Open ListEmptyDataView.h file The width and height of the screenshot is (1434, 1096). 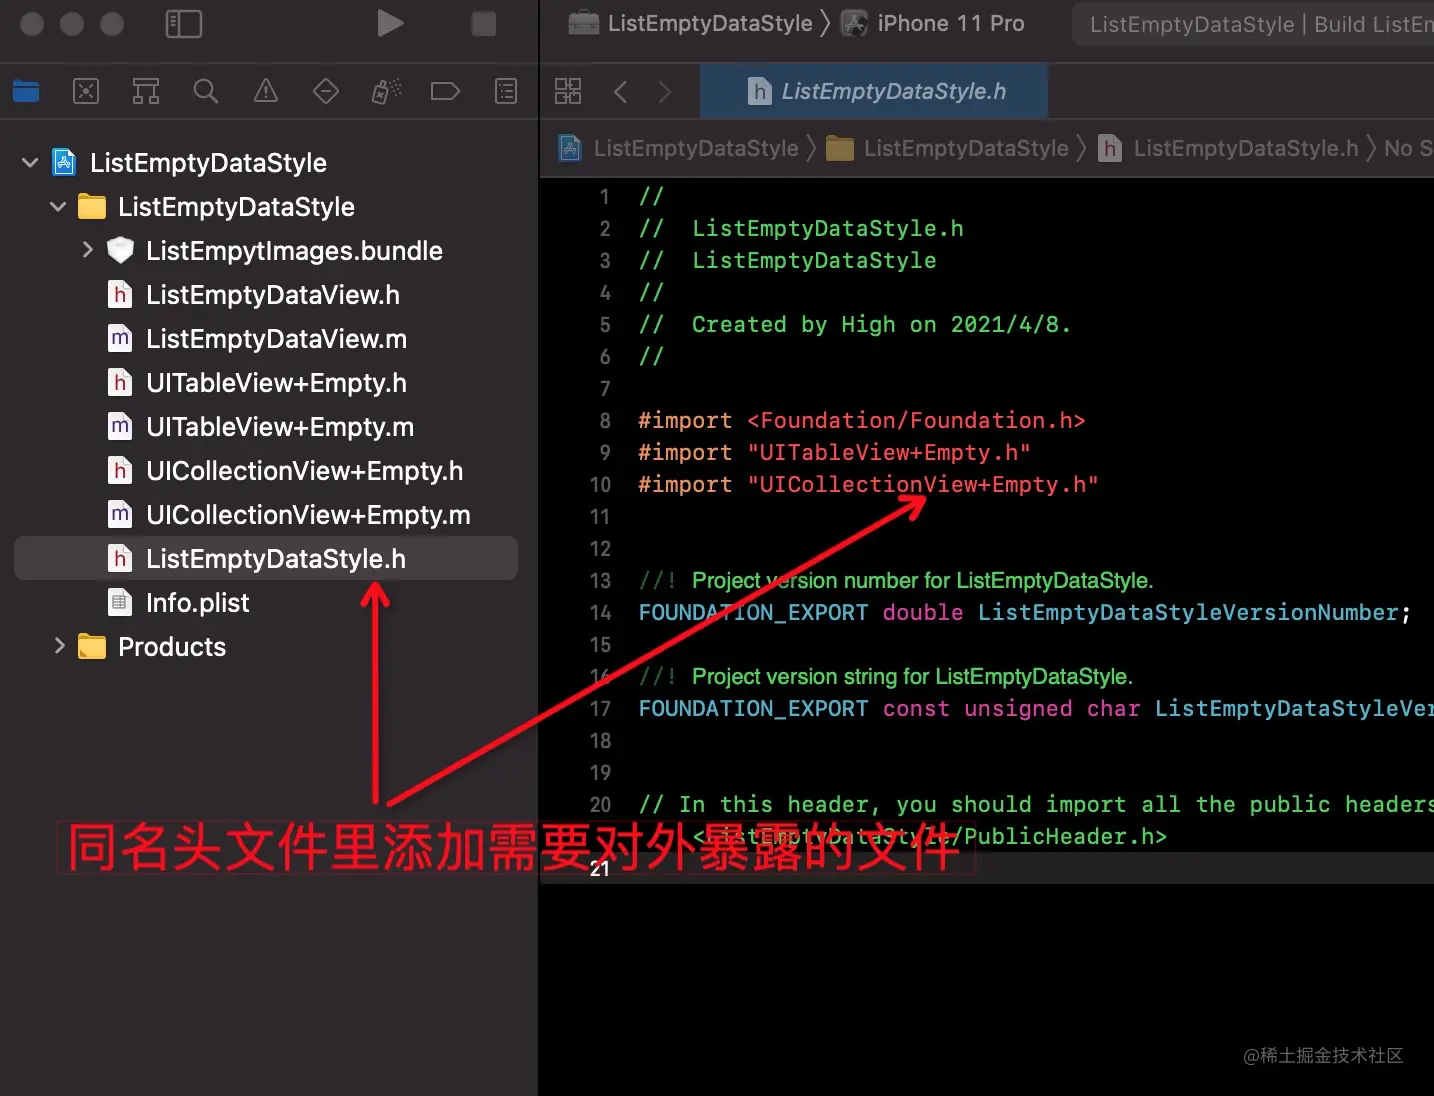[272, 294]
